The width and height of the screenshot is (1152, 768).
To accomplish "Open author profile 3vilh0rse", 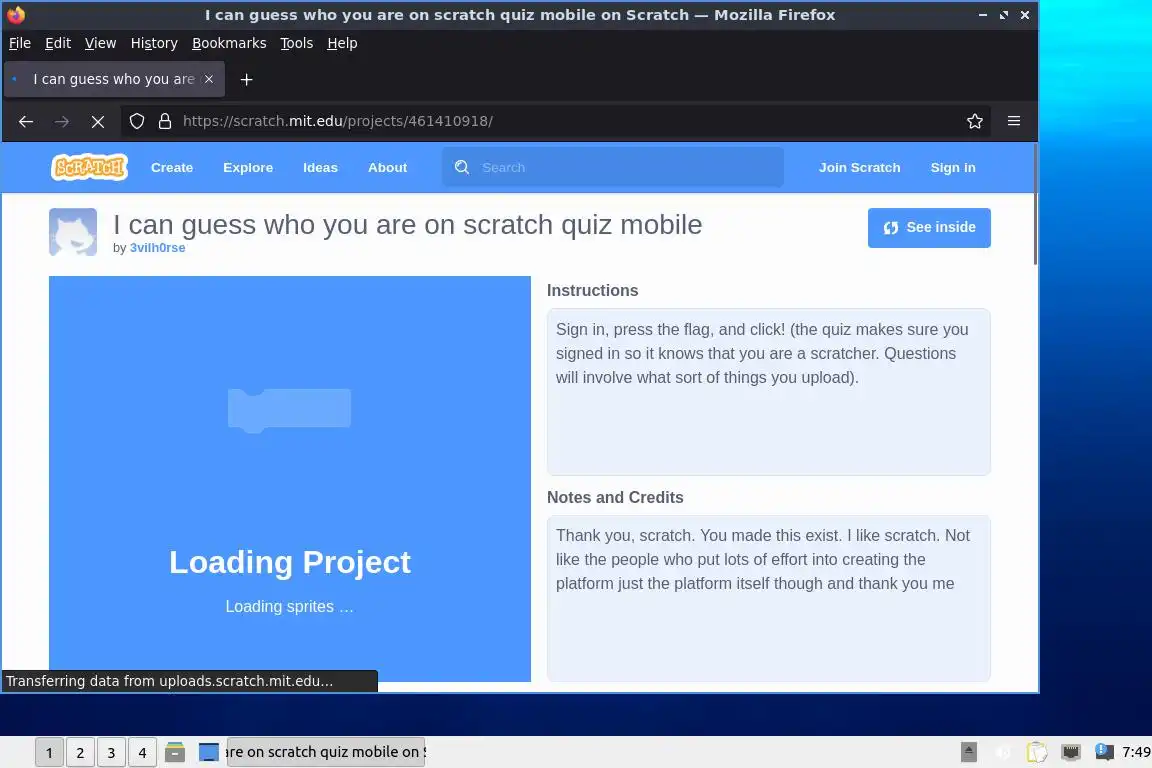I will 157,248.
